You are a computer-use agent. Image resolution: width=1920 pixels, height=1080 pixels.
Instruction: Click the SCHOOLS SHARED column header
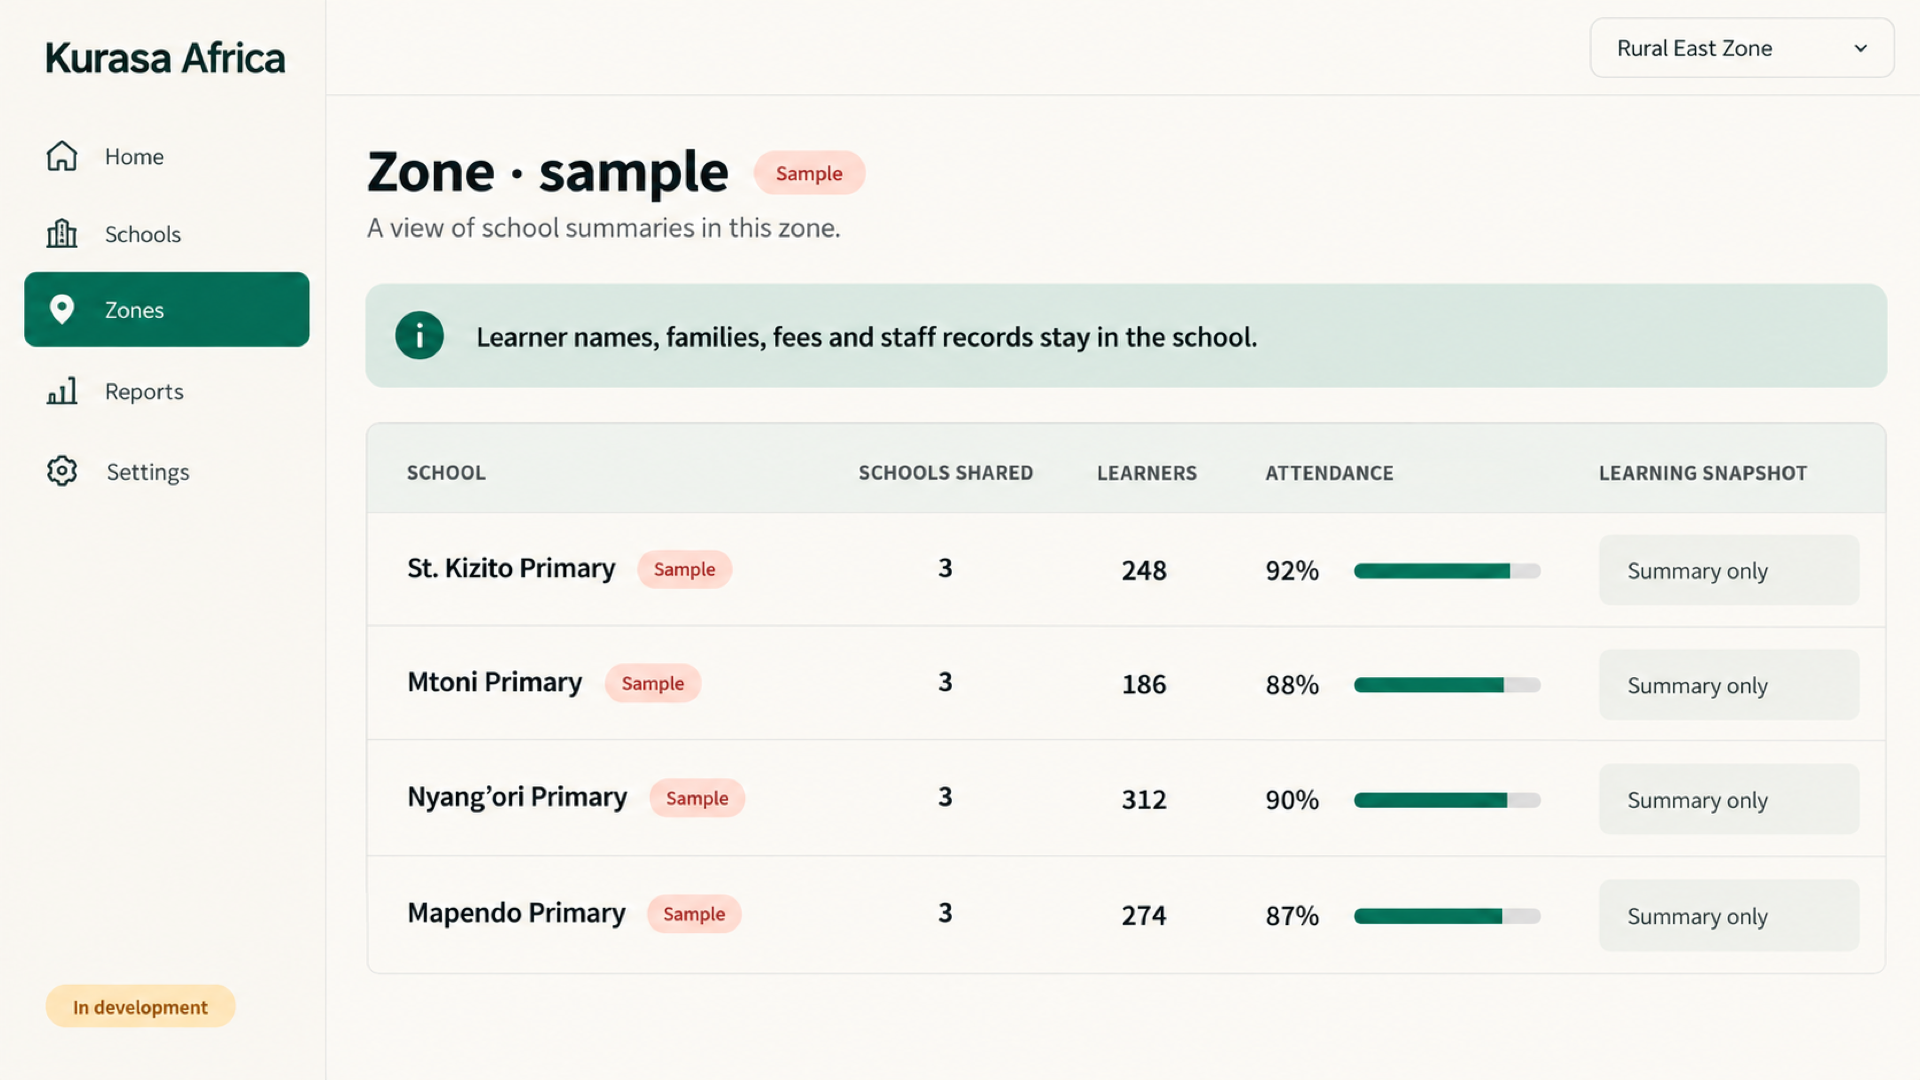946,473
